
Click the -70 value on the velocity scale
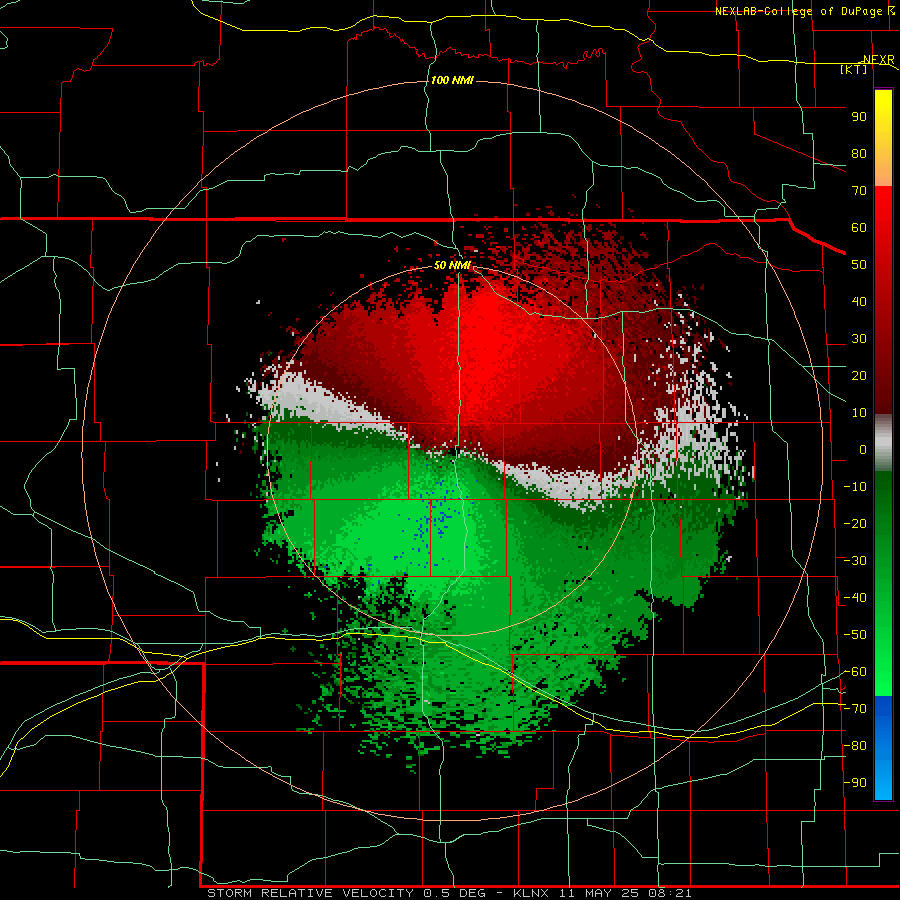tap(855, 709)
